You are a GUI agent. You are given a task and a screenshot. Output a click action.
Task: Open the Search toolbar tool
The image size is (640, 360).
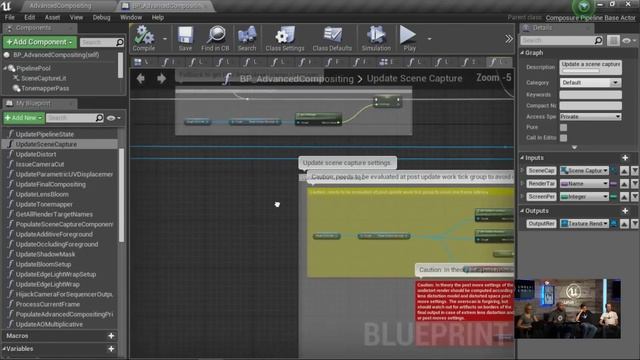(247, 38)
